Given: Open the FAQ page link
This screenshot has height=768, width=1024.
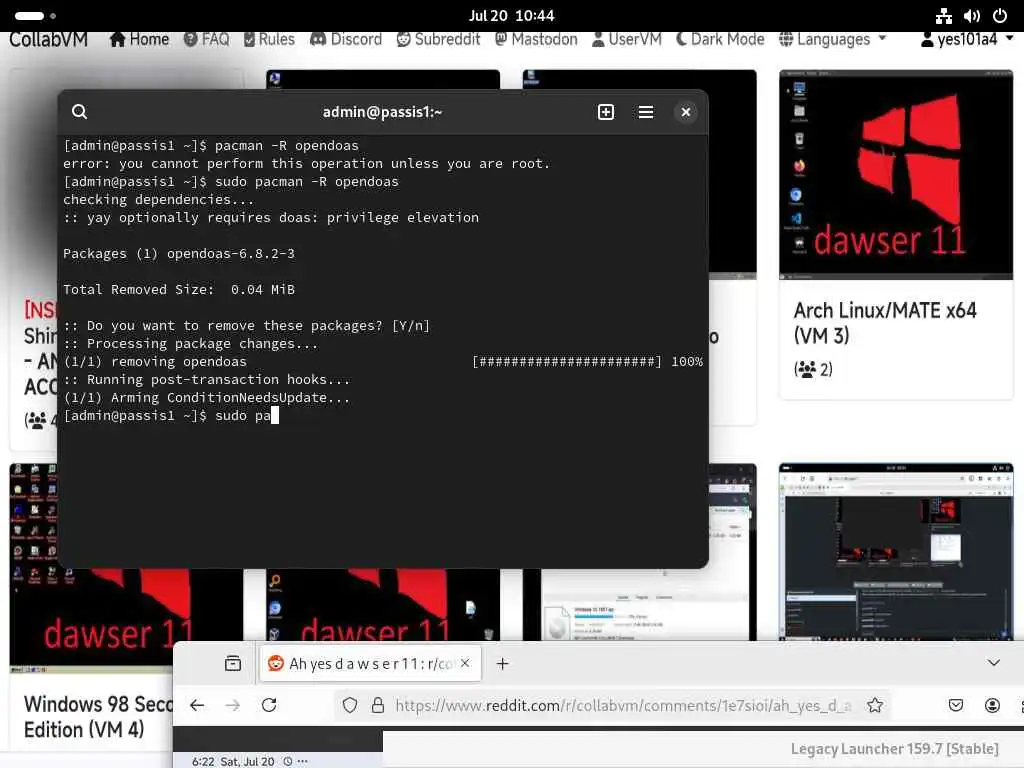Looking at the screenshot, I should (206, 39).
